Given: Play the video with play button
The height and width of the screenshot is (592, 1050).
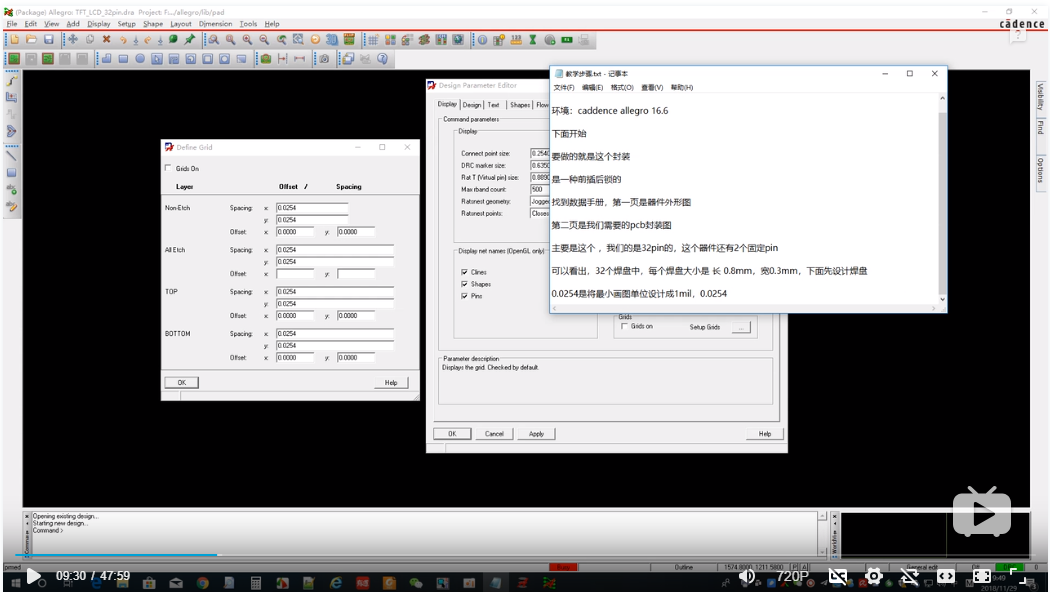Looking at the screenshot, I should coord(33,576).
